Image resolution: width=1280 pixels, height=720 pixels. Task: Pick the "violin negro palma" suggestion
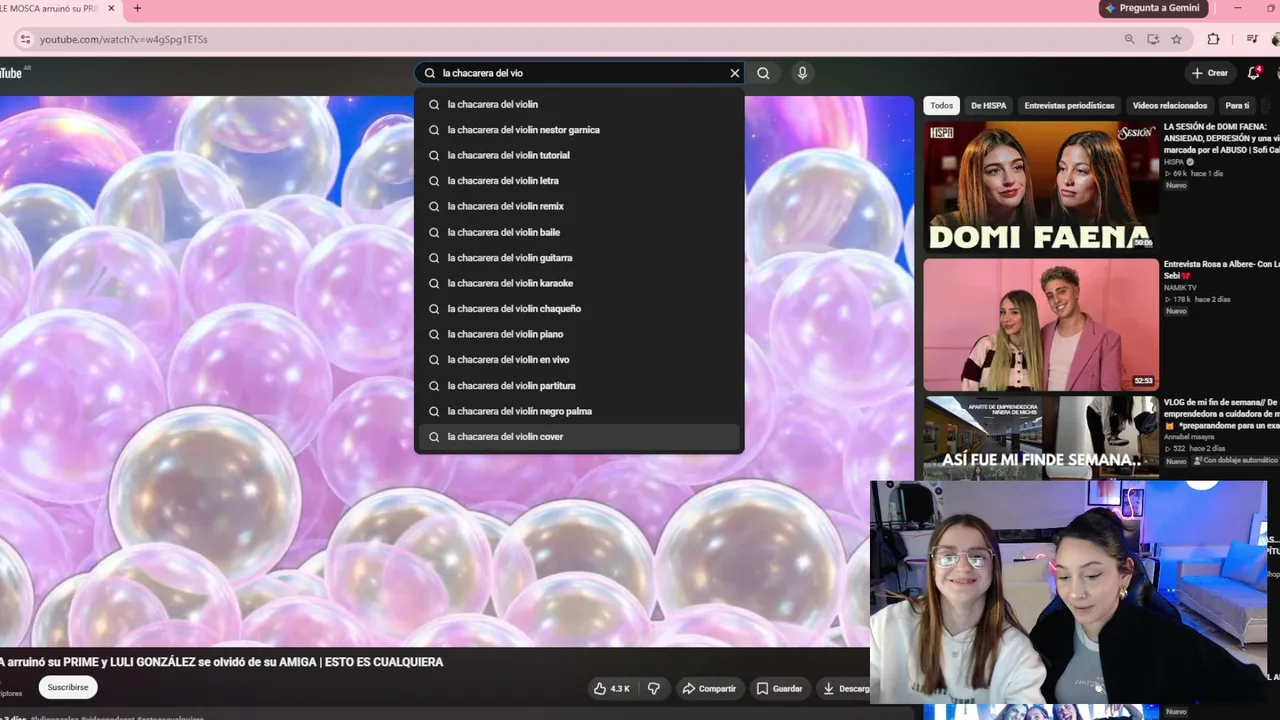(x=579, y=411)
